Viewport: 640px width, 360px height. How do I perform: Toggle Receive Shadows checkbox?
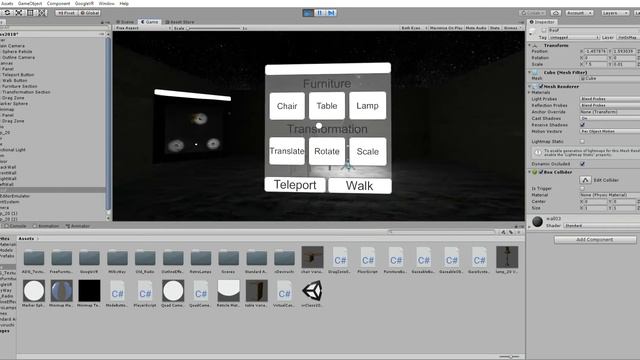(x=582, y=125)
